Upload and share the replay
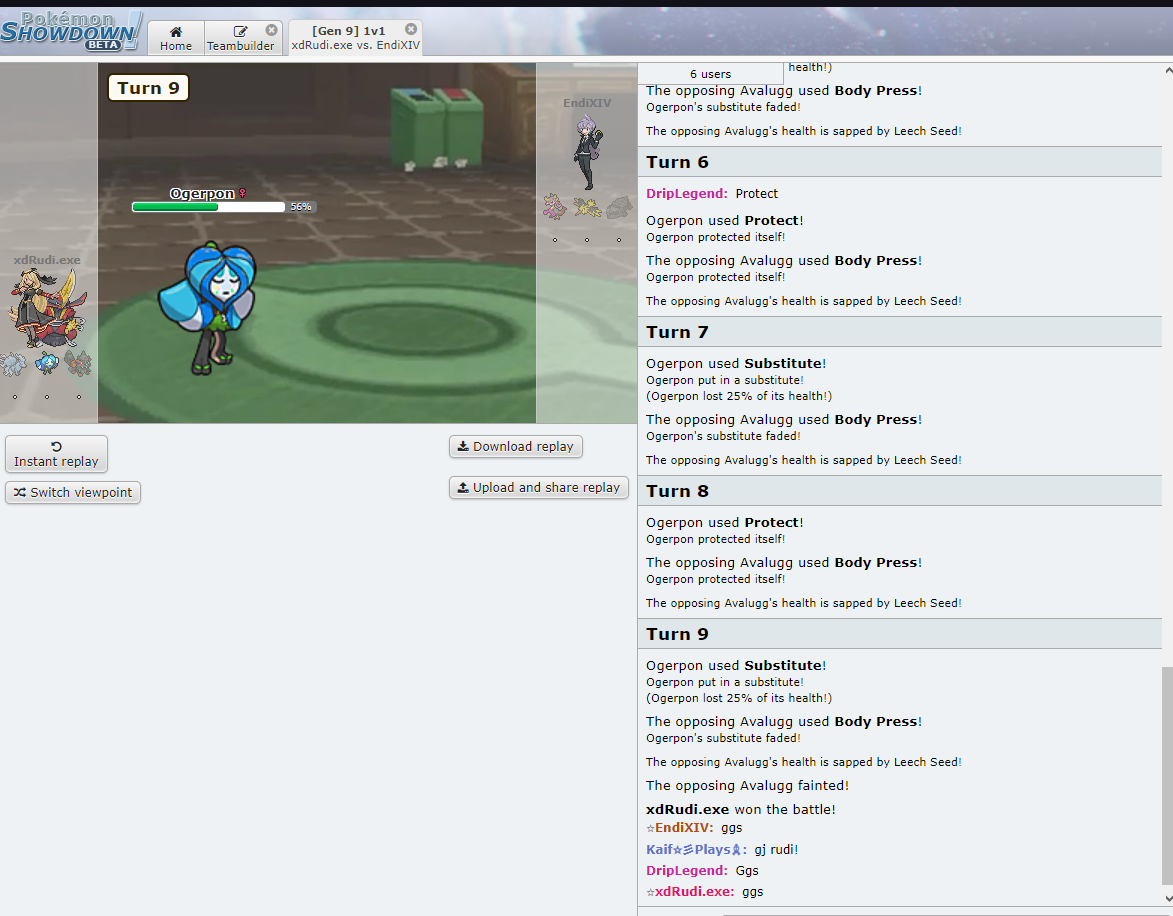Image resolution: width=1173 pixels, height=916 pixels. coord(539,488)
